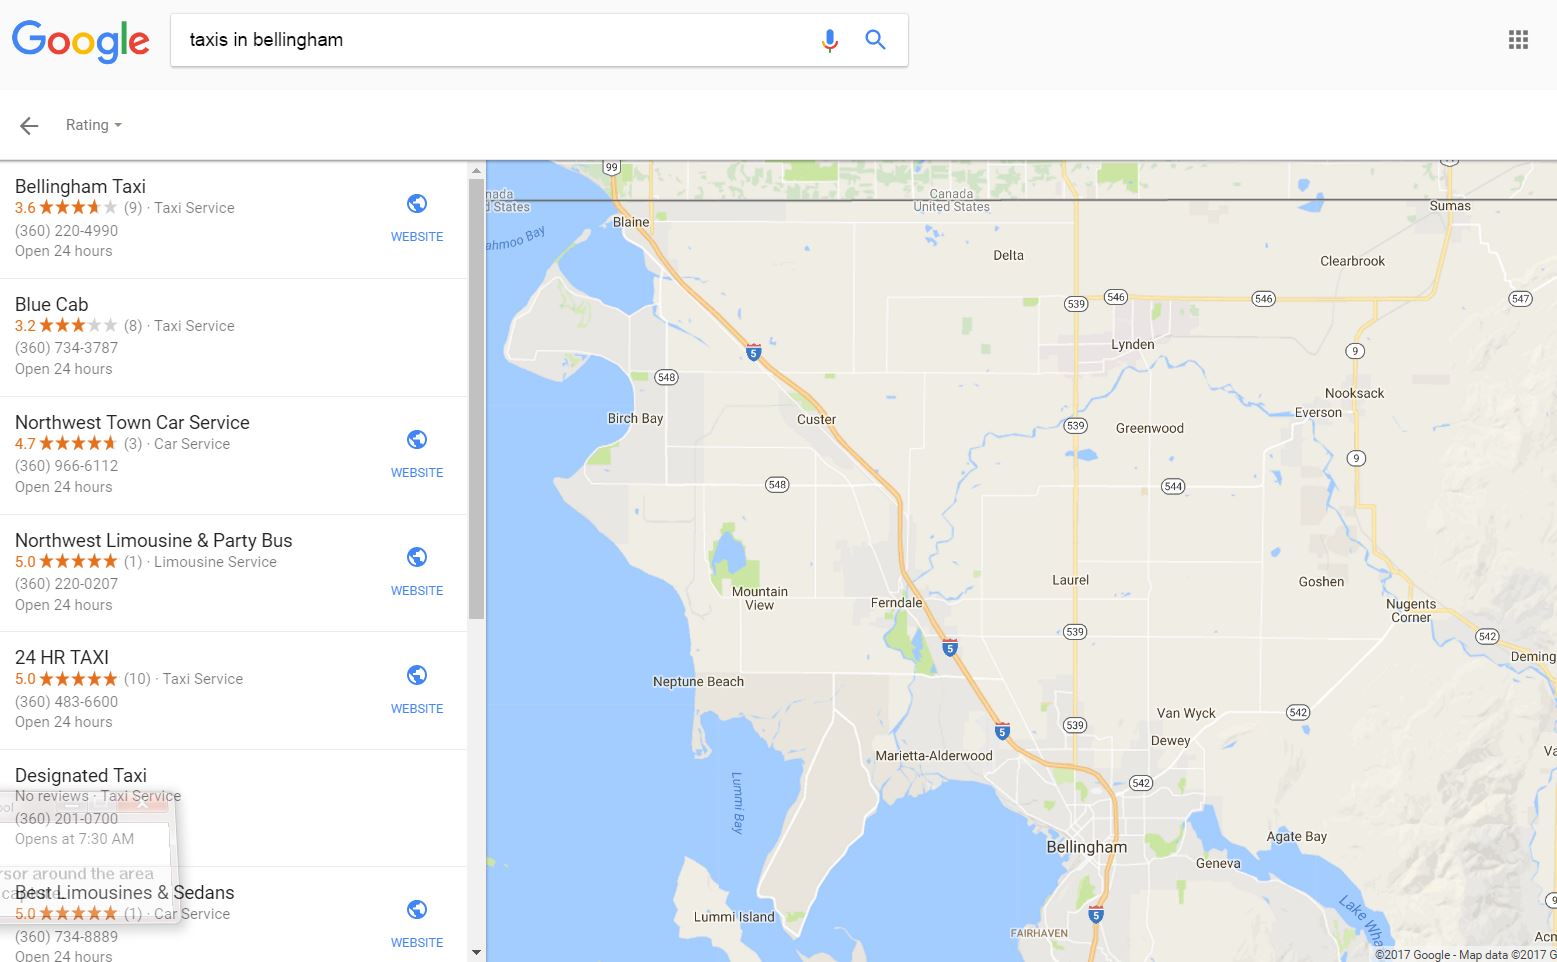This screenshot has height=962, width=1557.
Task: Open the Google apps grid
Action: point(1518,40)
